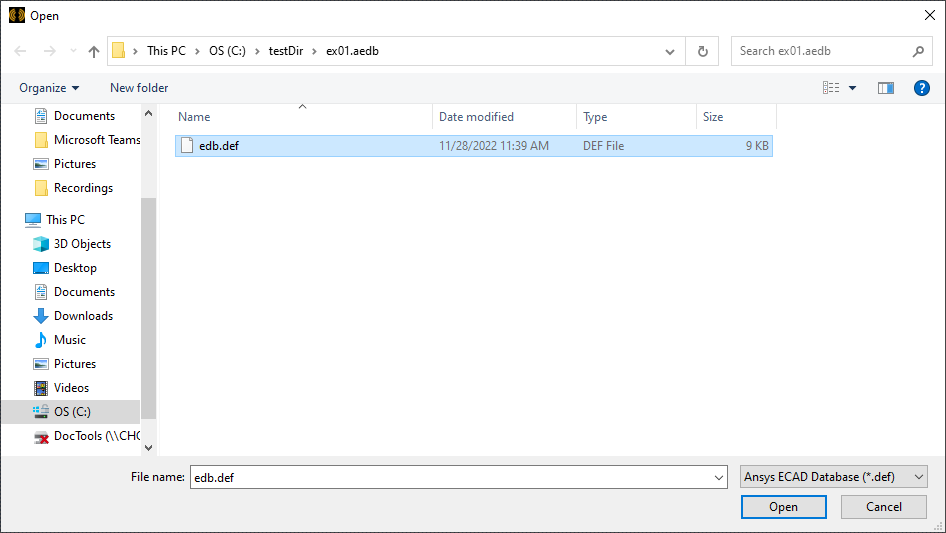946x533 pixels.
Task: Click the OS (C:) drive icon
Action: (41, 412)
